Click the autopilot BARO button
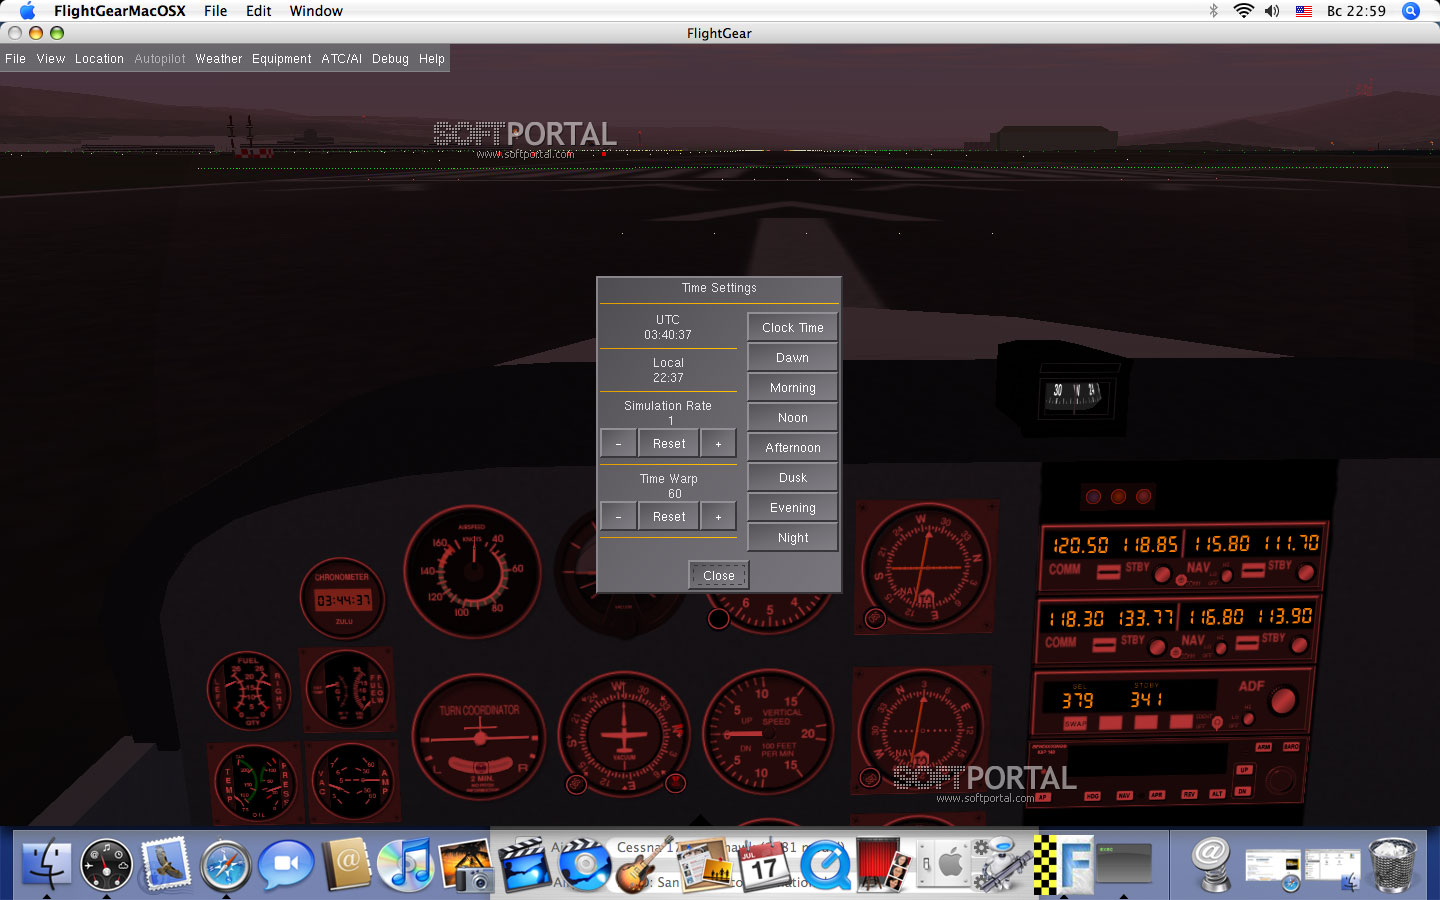The width and height of the screenshot is (1440, 900). (x=1291, y=746)
